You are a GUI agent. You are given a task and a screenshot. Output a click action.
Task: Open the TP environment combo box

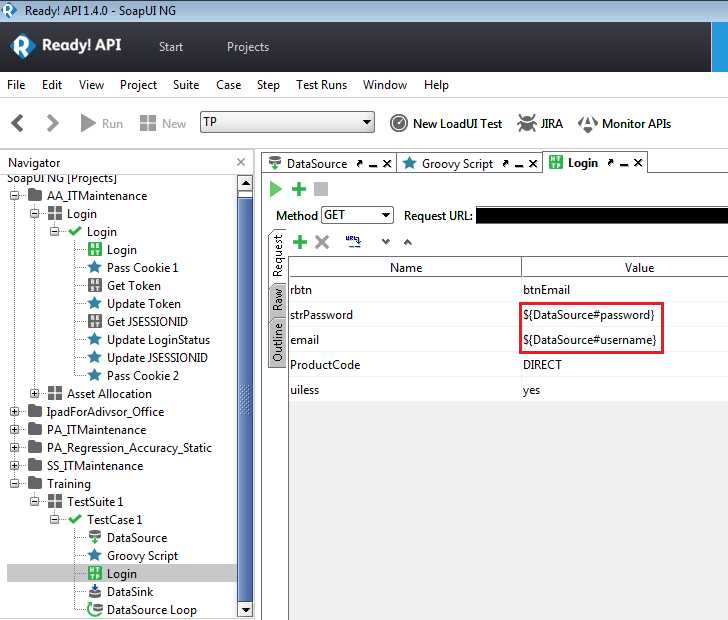tap(287, 122)
